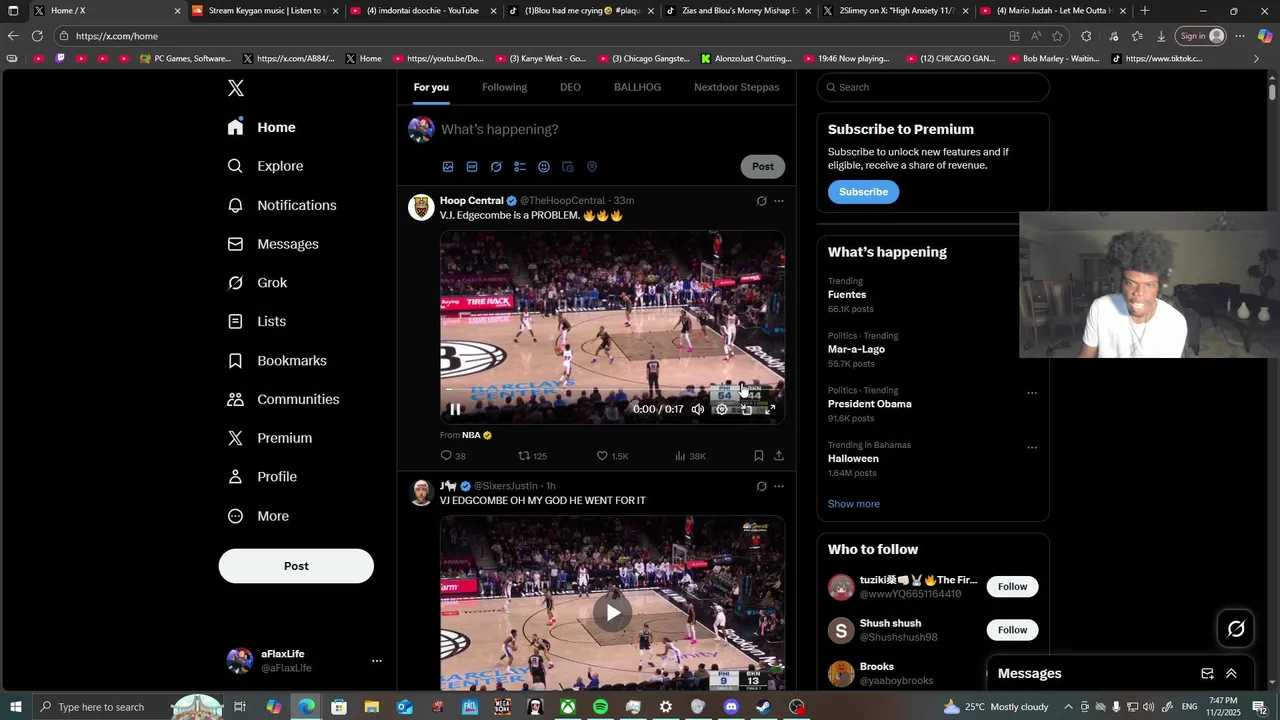Viewport: 1280px width, 720px height.
Task: Expand More in the left sidebar
Action: tap(259, 516)
